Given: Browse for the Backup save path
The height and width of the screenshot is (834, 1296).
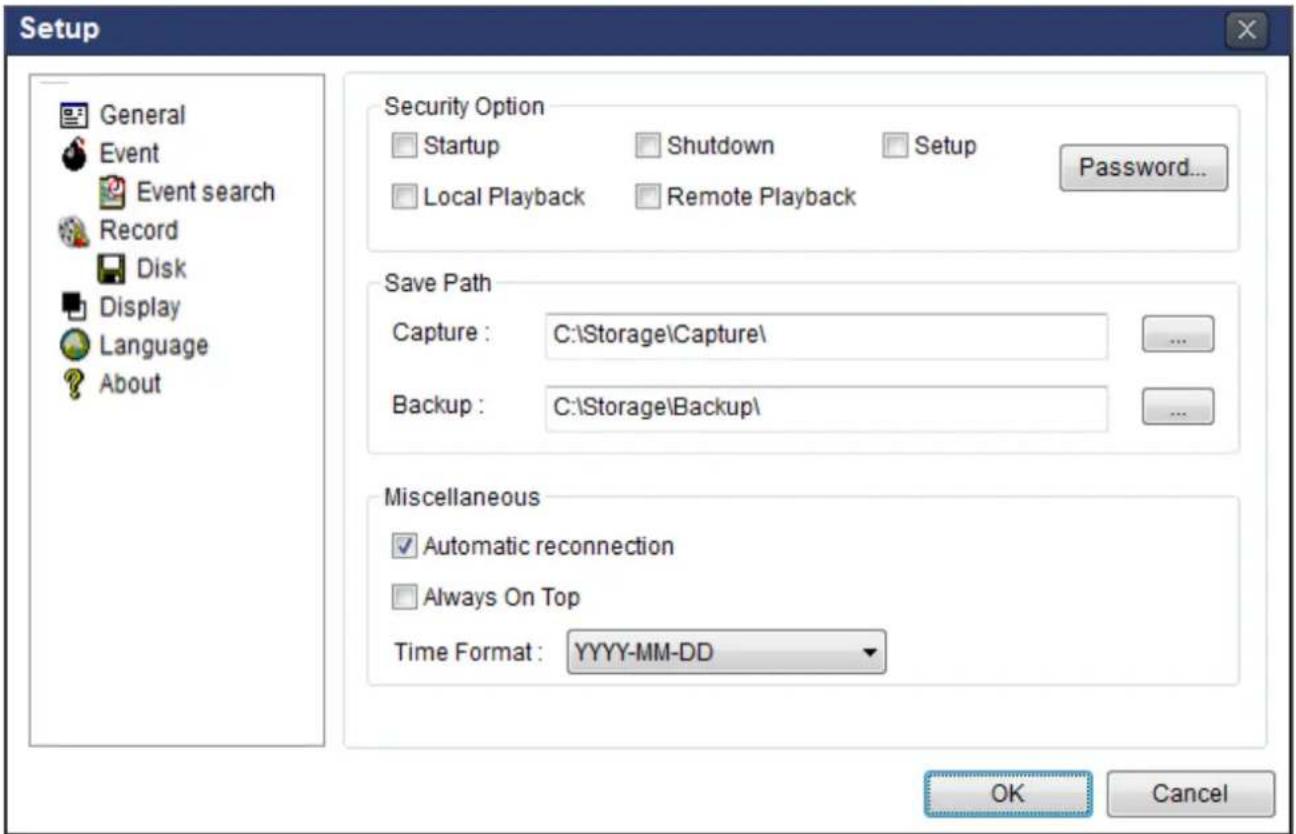Looking at the screenshot, I should [x=1177, y=407].
